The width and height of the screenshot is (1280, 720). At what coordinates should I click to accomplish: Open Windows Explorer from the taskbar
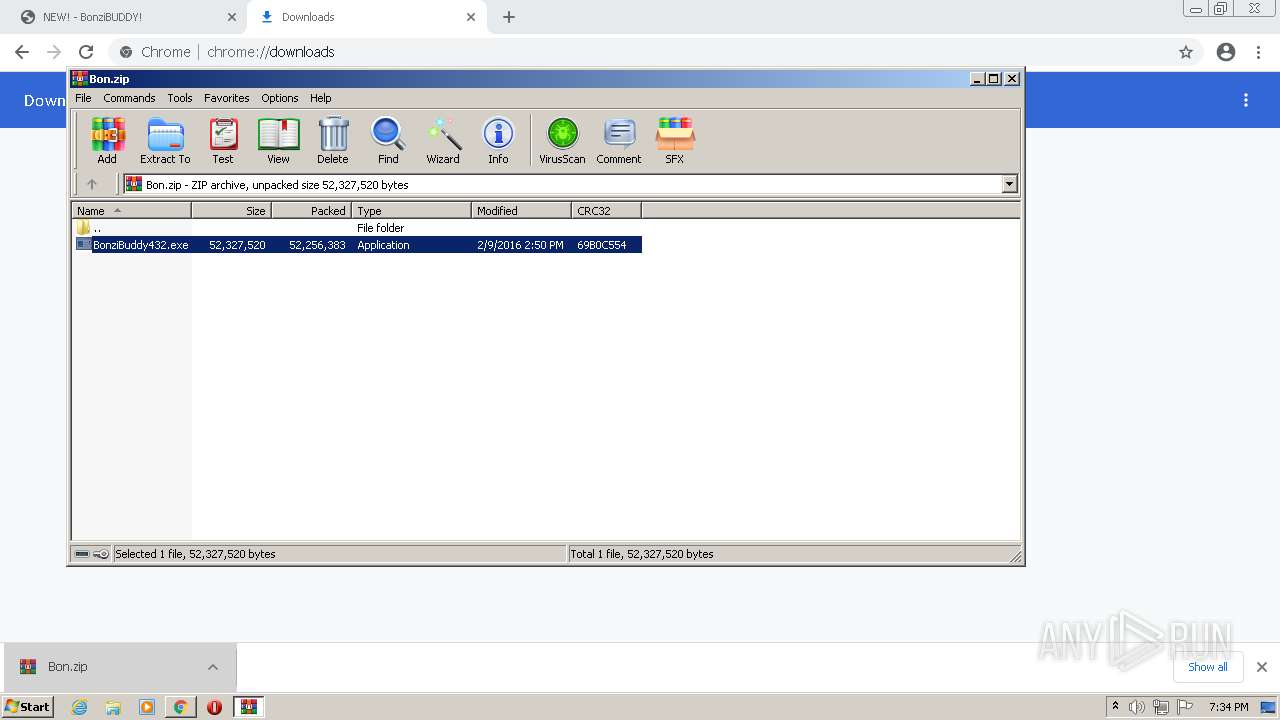(x=113, y=707)
